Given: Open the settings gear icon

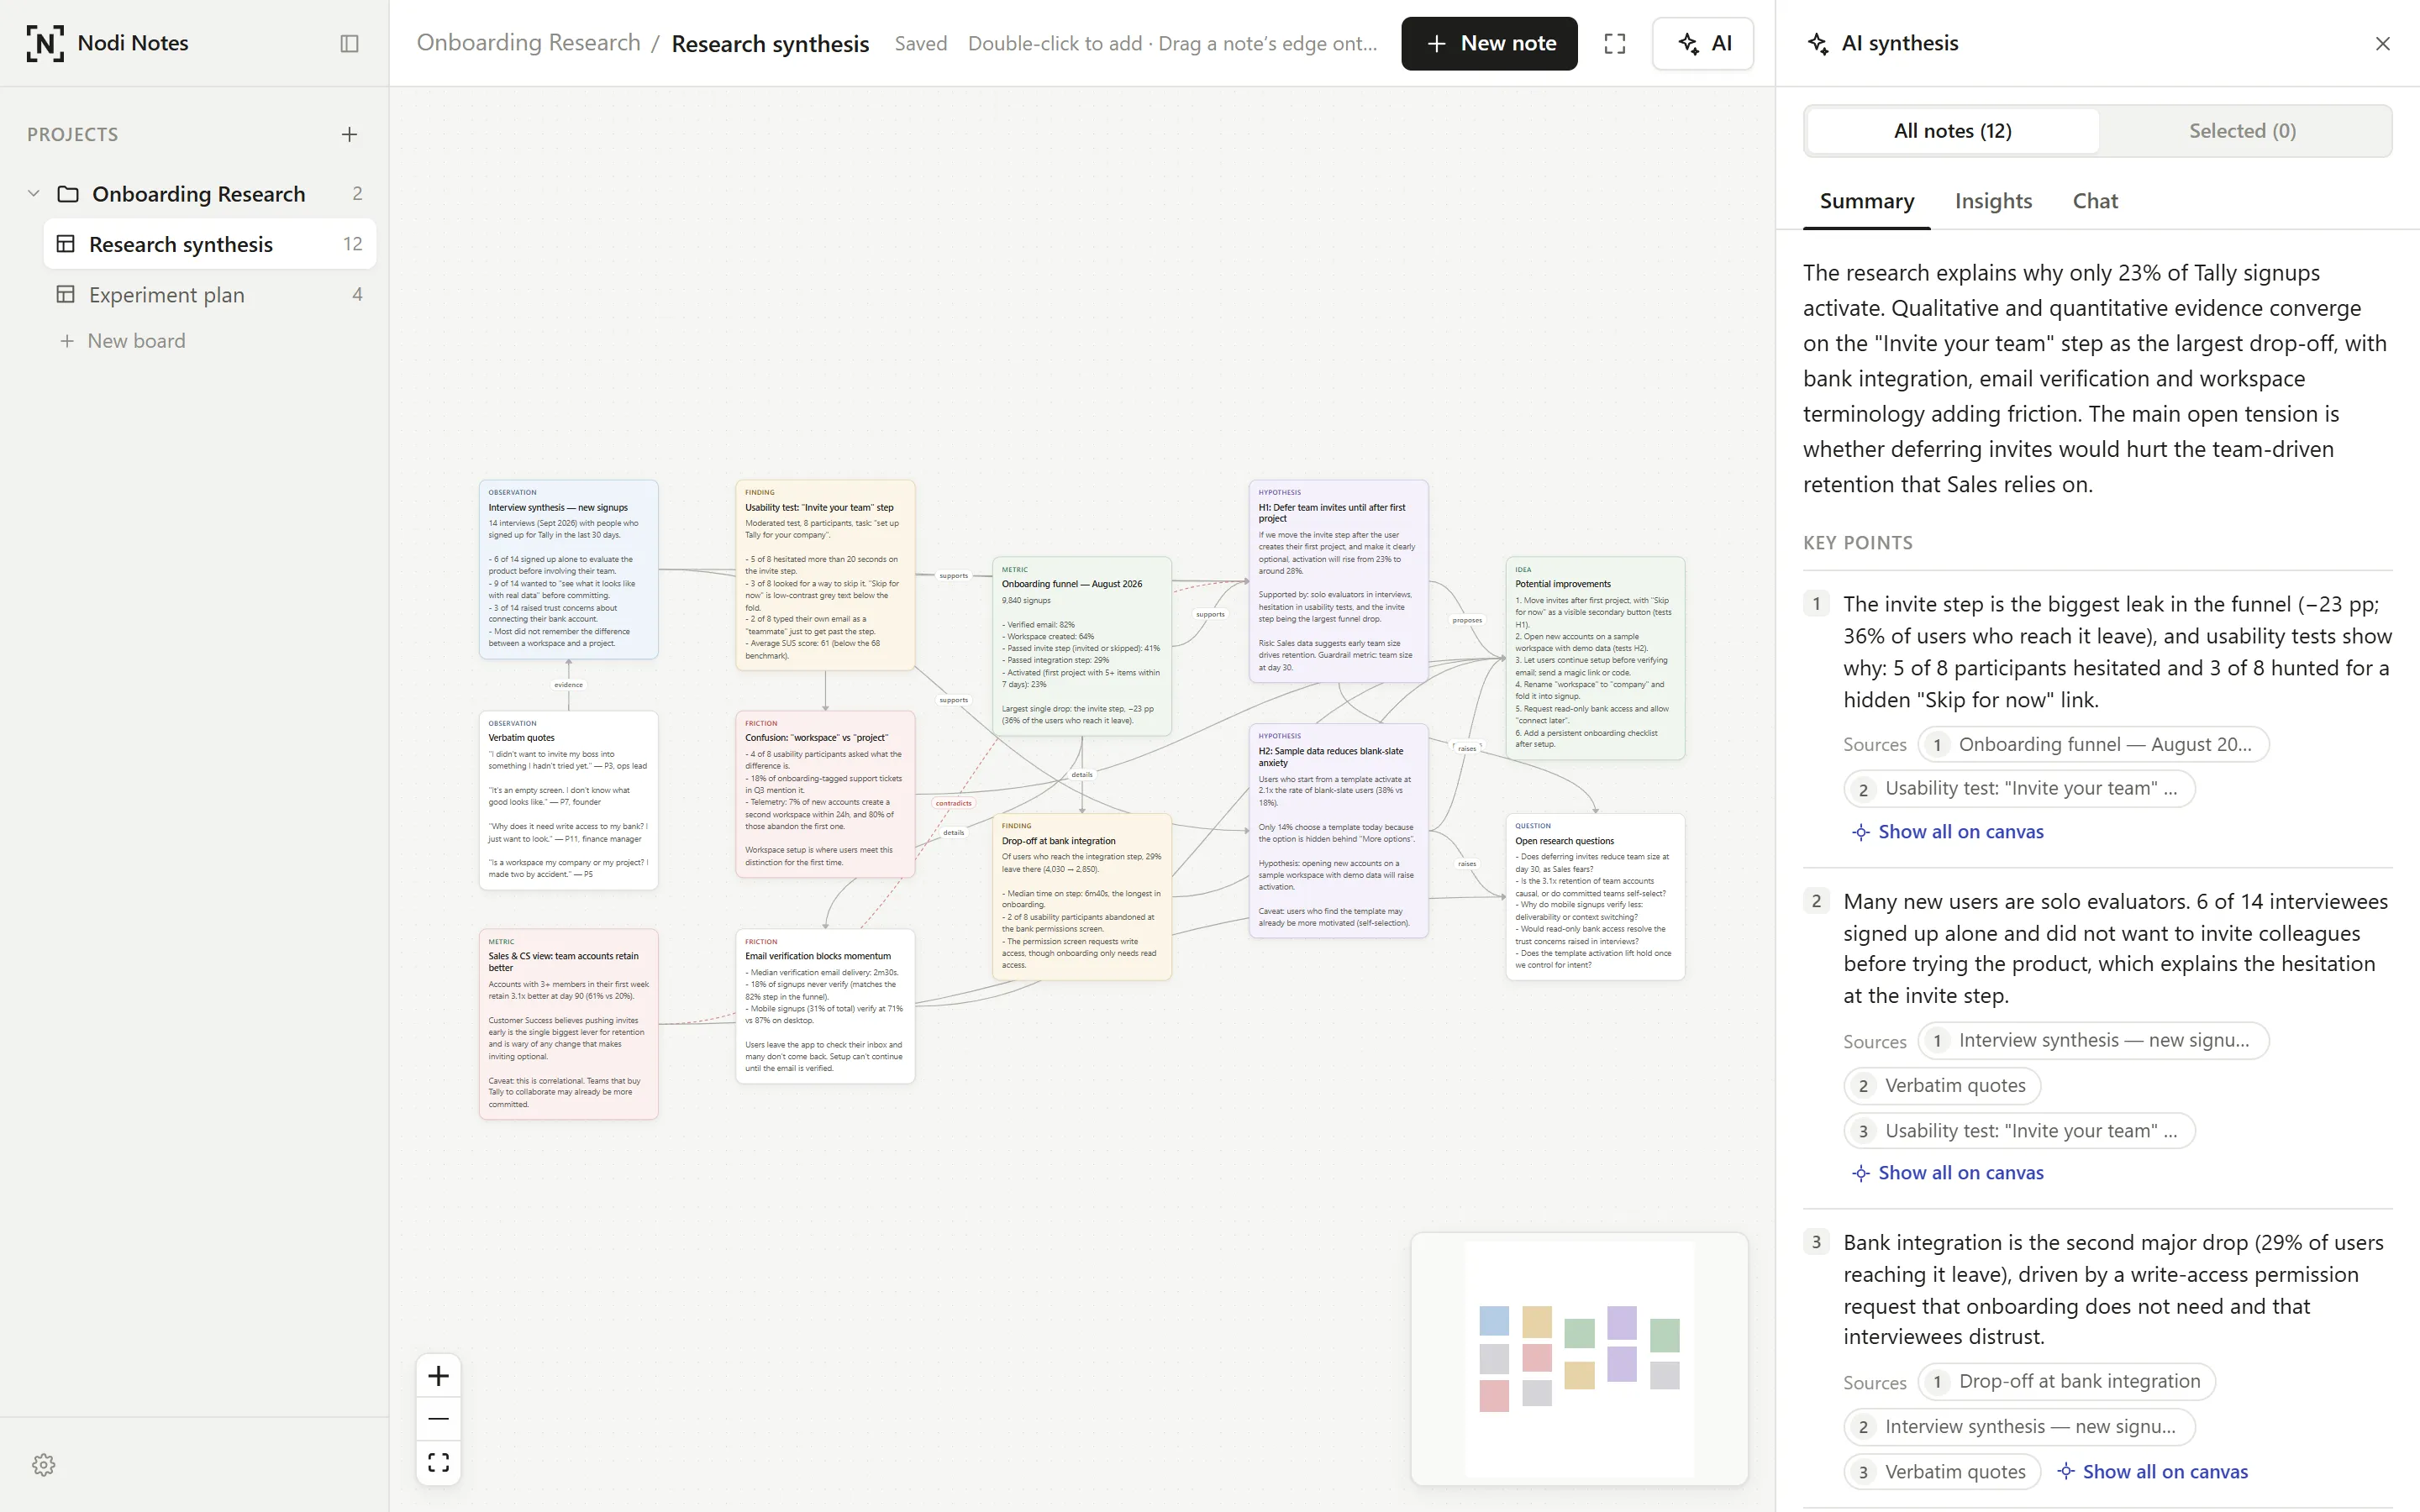Looking at the screenshot, I should coord(43,1465).
